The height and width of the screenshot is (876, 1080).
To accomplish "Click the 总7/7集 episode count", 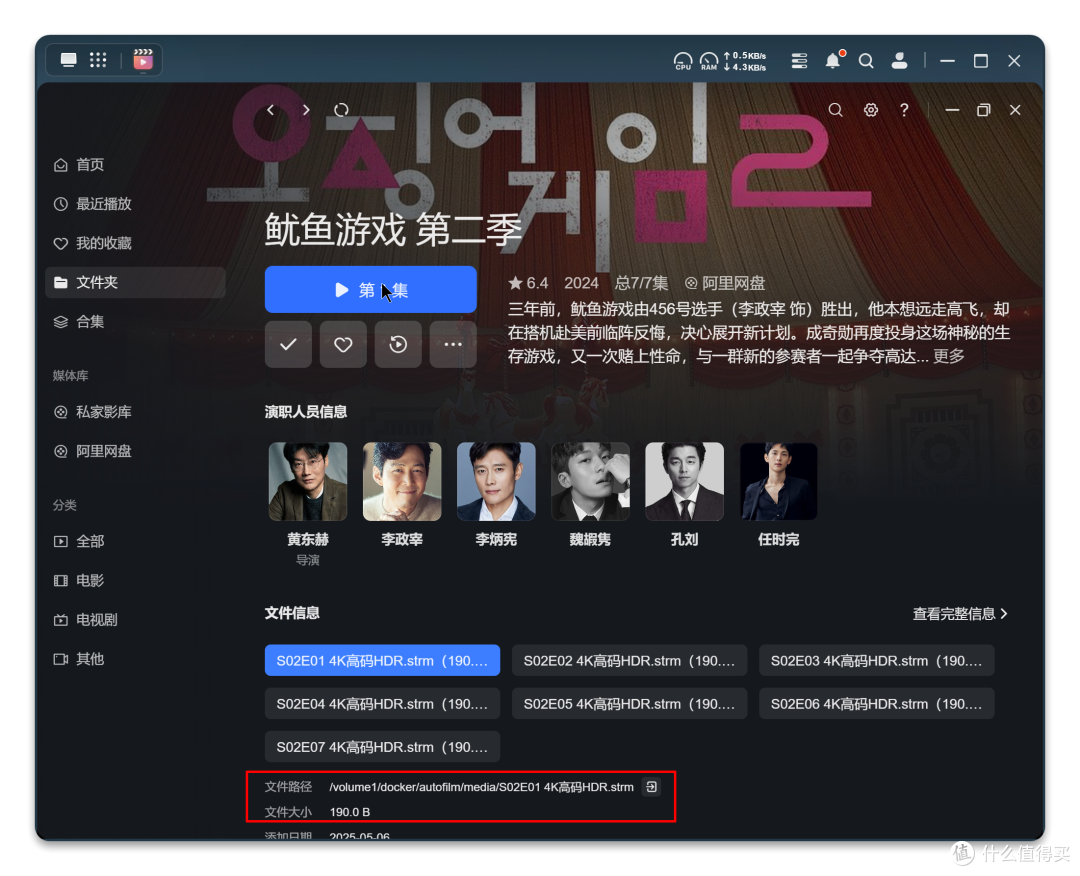I will 641,283.
